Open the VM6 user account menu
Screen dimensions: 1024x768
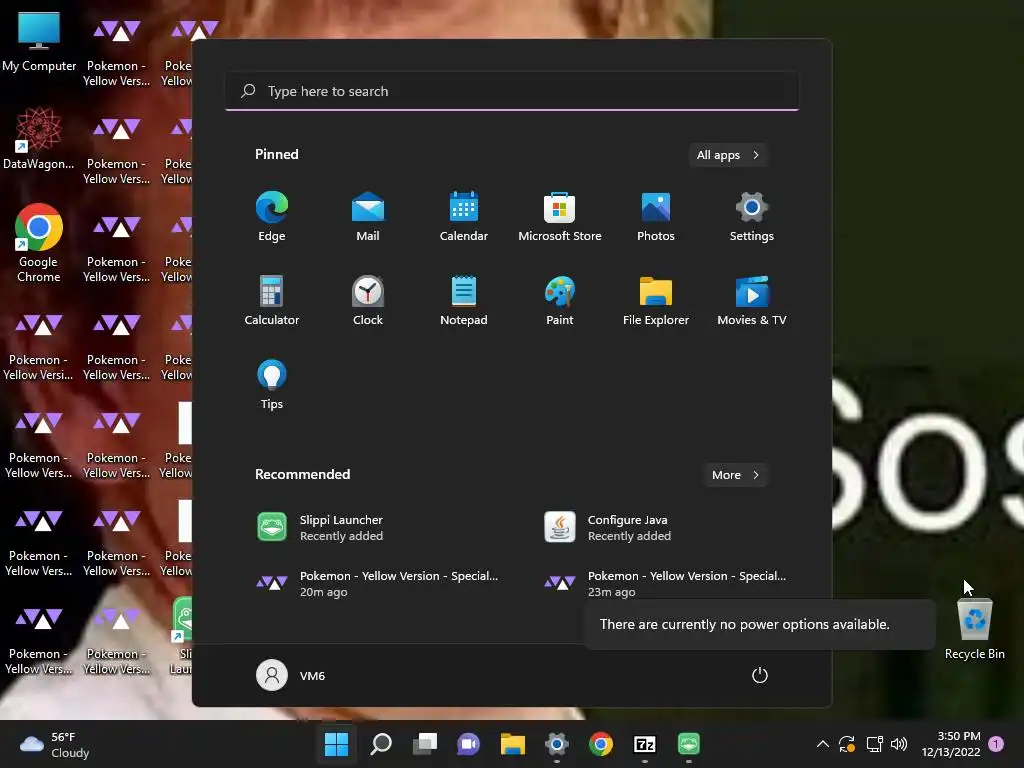[291, 675]
